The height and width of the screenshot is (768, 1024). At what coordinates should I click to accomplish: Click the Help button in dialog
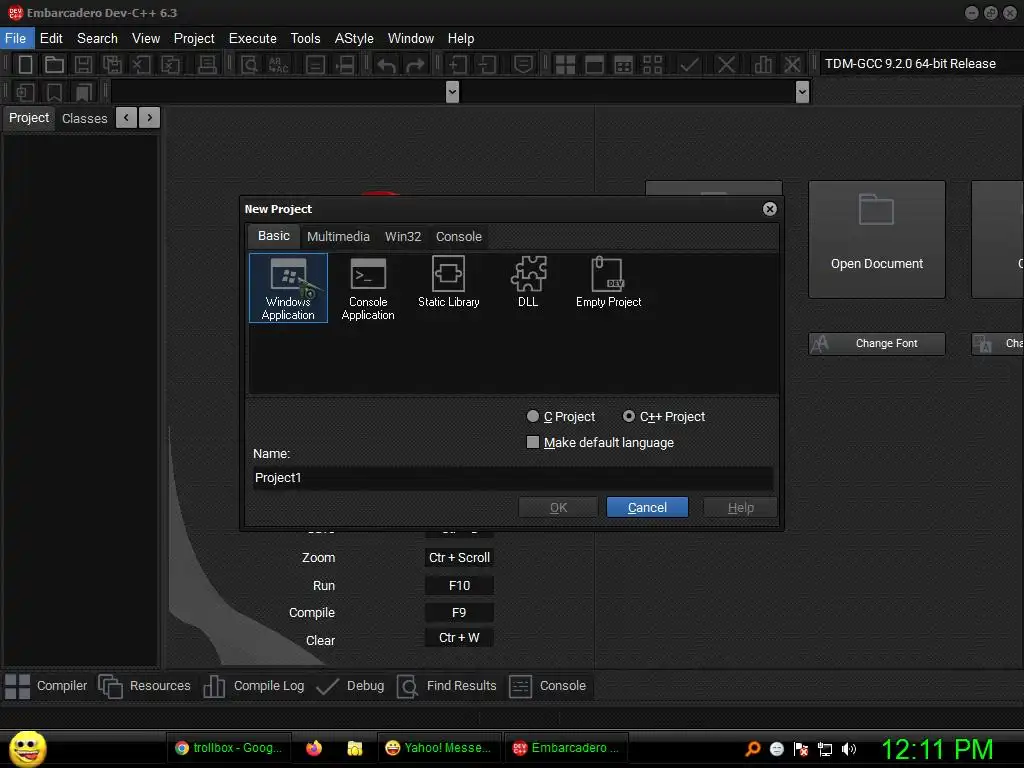point(741,507)
